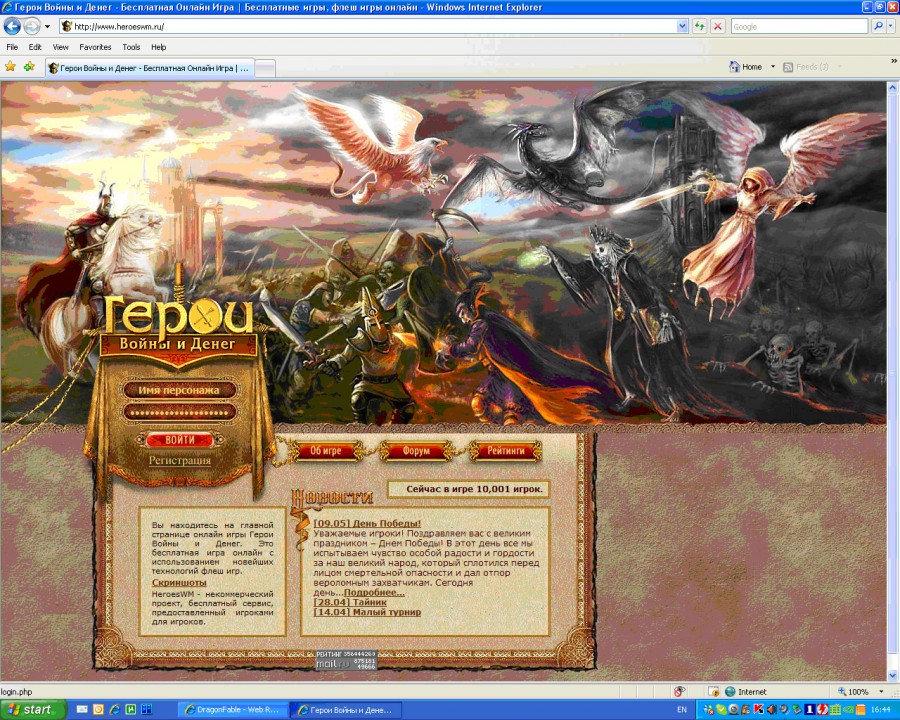Open the Home button dropdown arrow
900x720 pixels.
[773, 67]
